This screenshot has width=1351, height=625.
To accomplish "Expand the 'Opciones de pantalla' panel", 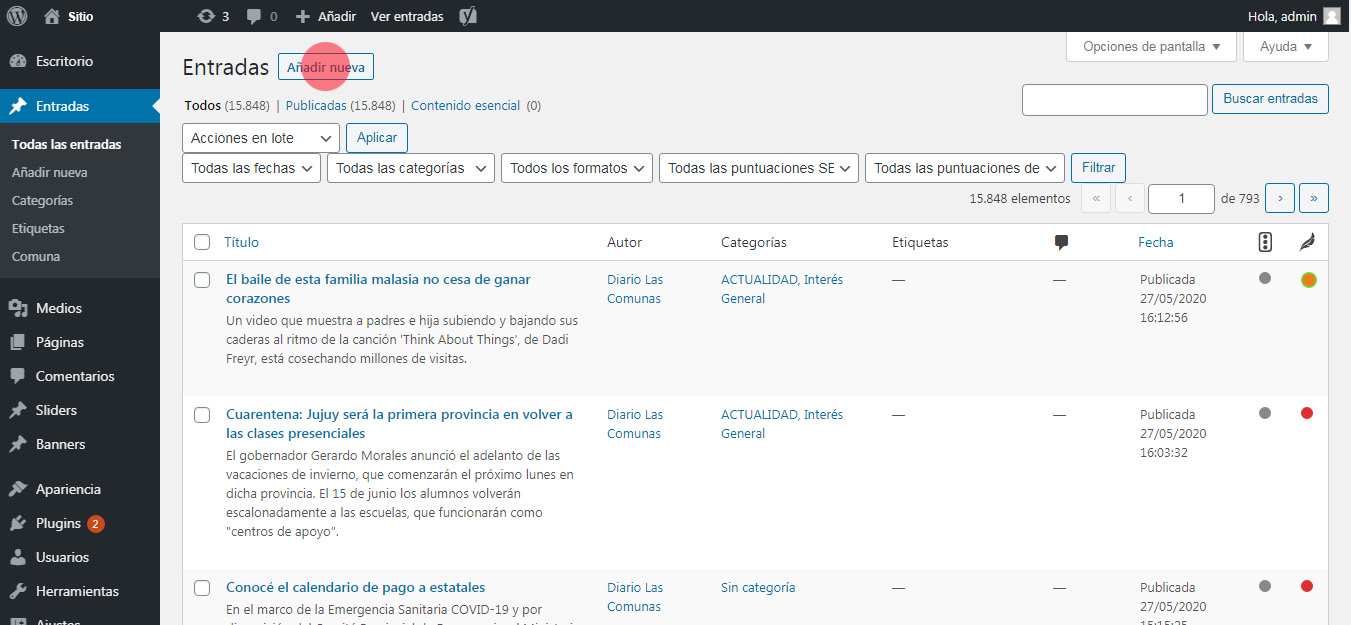I will click(x=1150, y=46).
